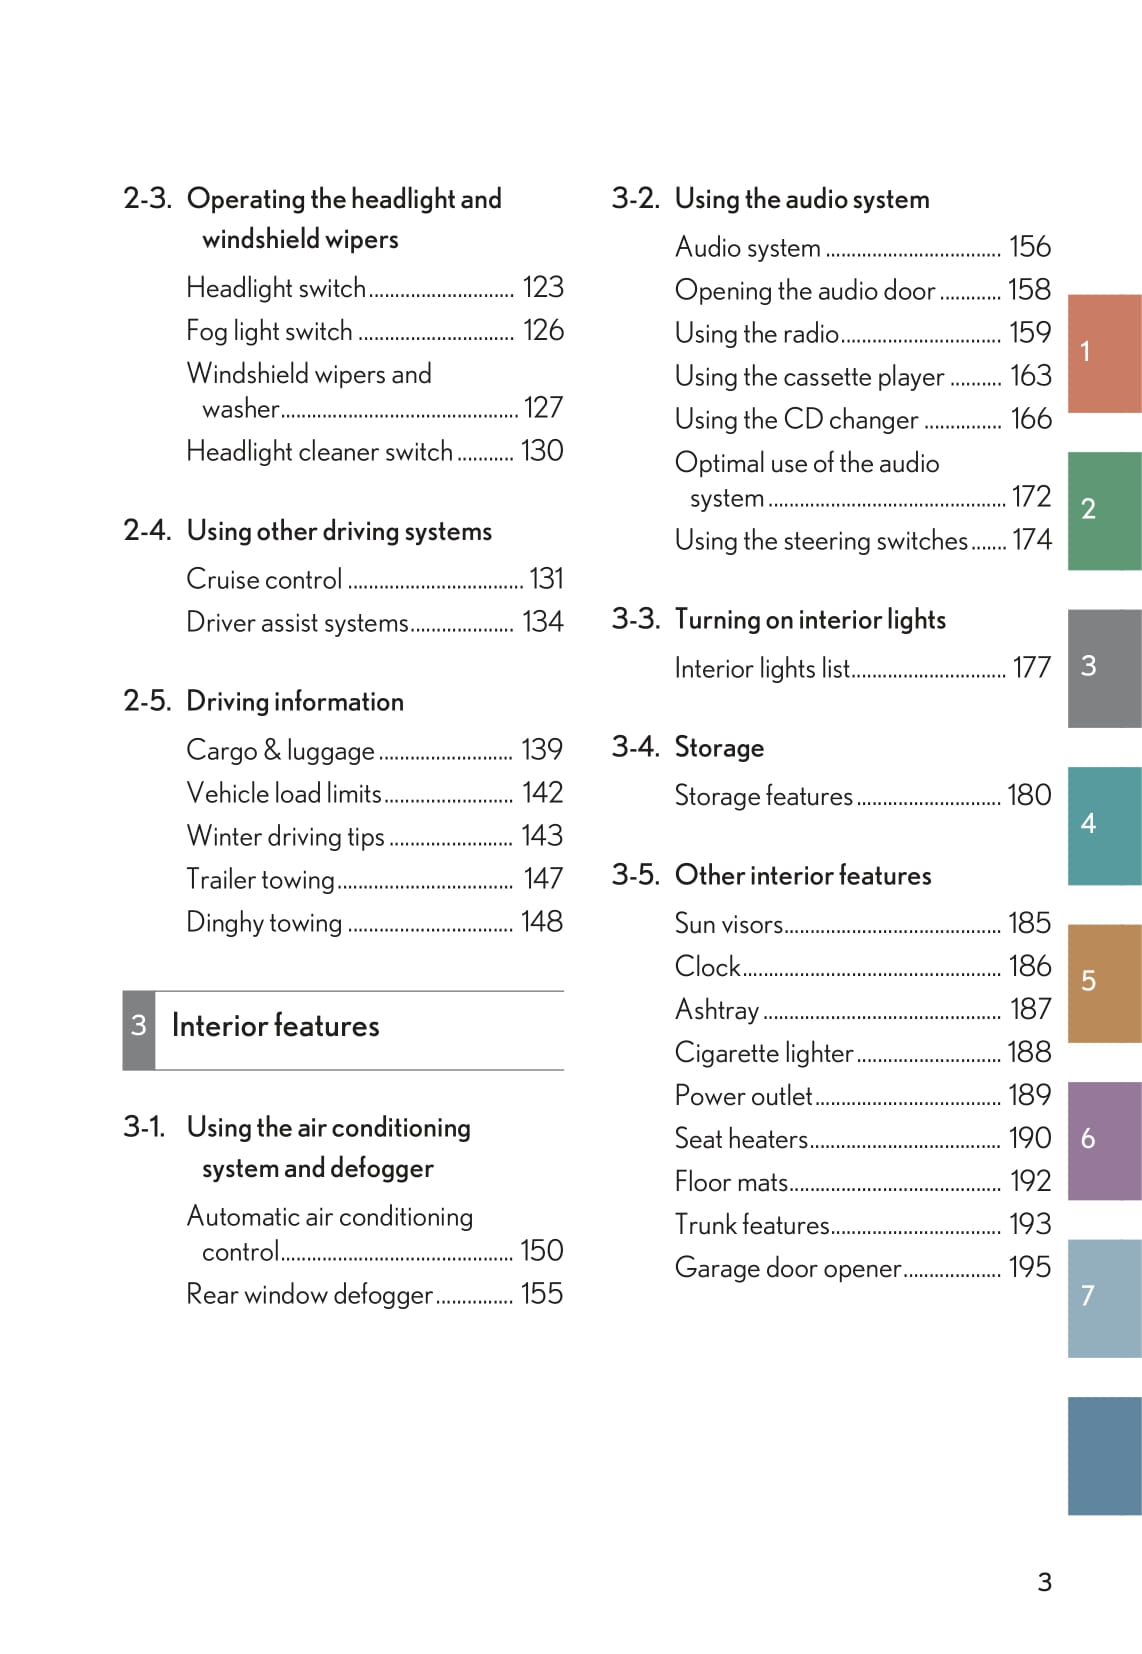Select the gray chapter 3 side tab

click(1104, 667)
